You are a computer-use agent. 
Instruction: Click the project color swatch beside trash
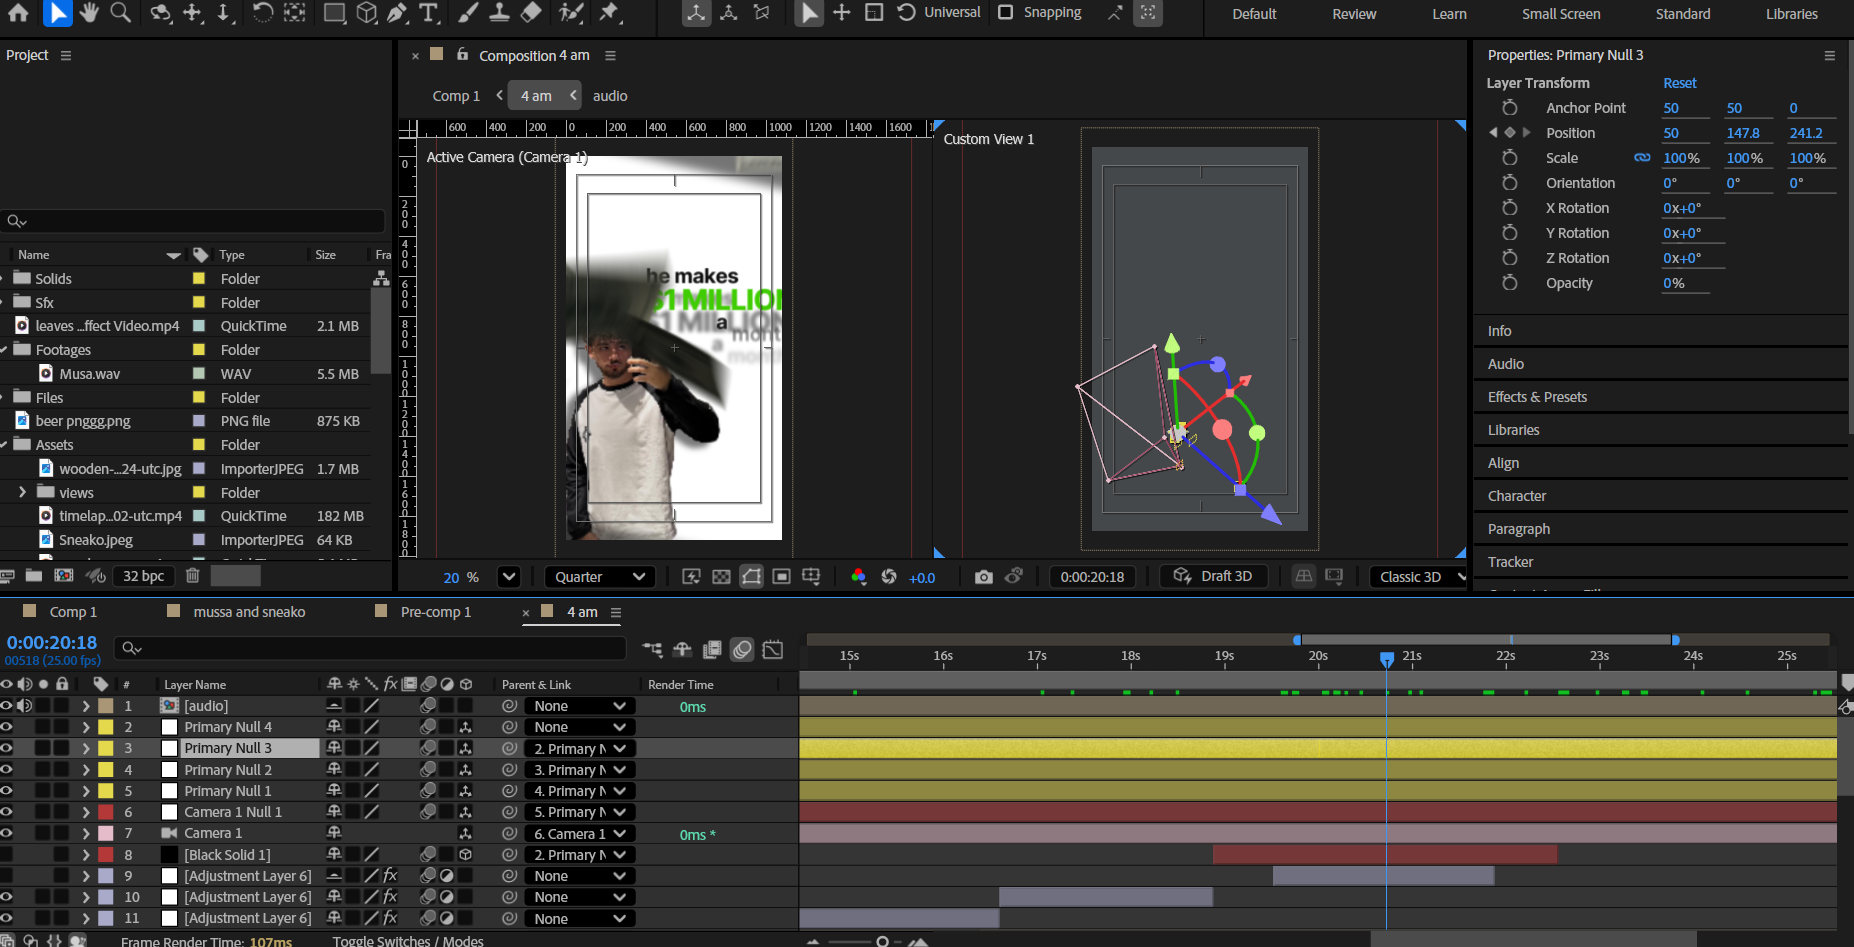pos(236,576)
